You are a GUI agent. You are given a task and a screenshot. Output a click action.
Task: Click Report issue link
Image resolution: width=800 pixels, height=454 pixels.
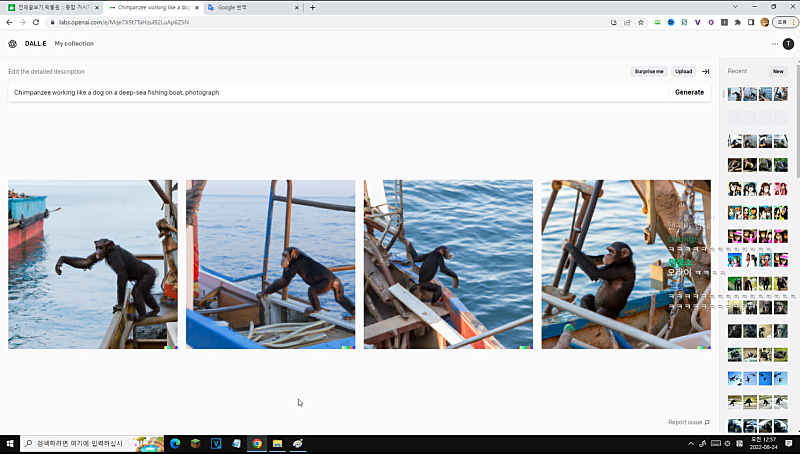coord(689,422)
